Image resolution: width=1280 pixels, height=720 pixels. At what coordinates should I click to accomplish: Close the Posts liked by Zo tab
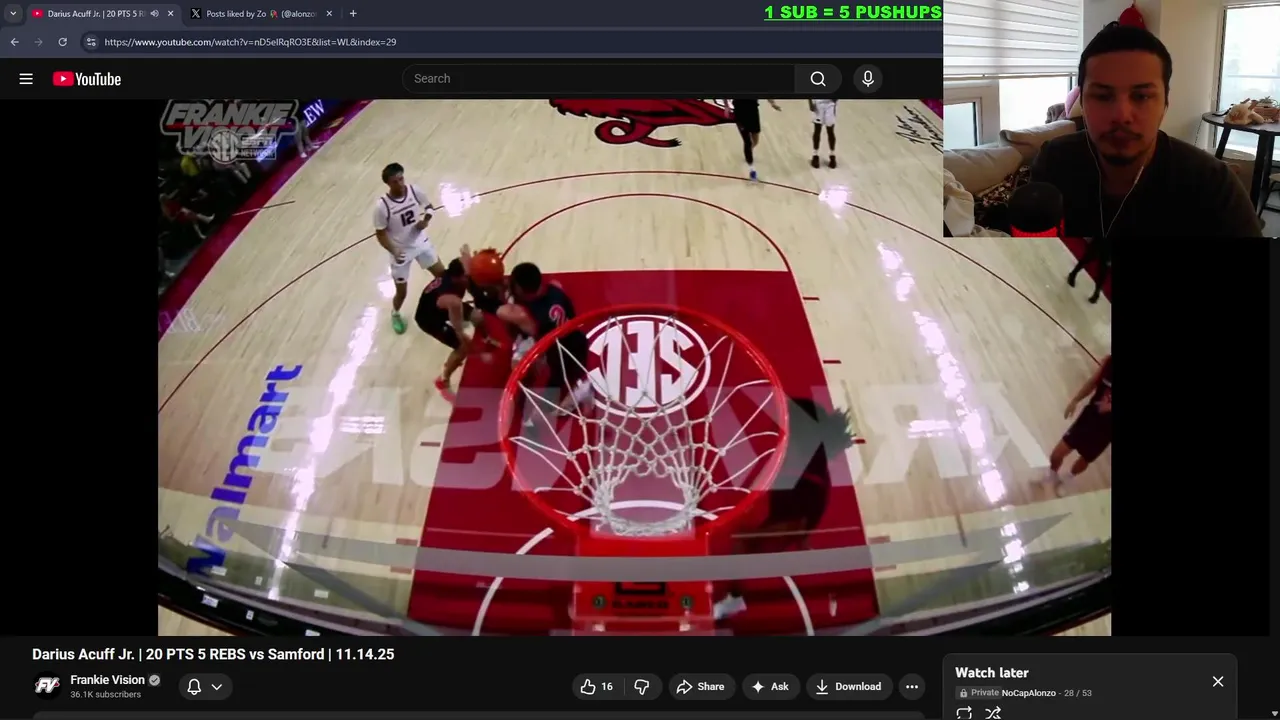[329, 14]
